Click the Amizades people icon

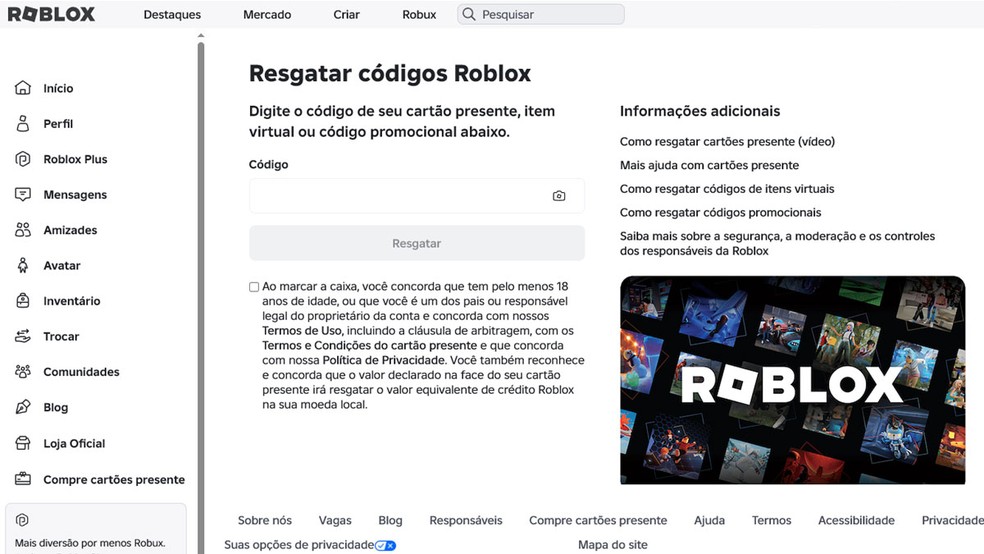click(23, 230)
